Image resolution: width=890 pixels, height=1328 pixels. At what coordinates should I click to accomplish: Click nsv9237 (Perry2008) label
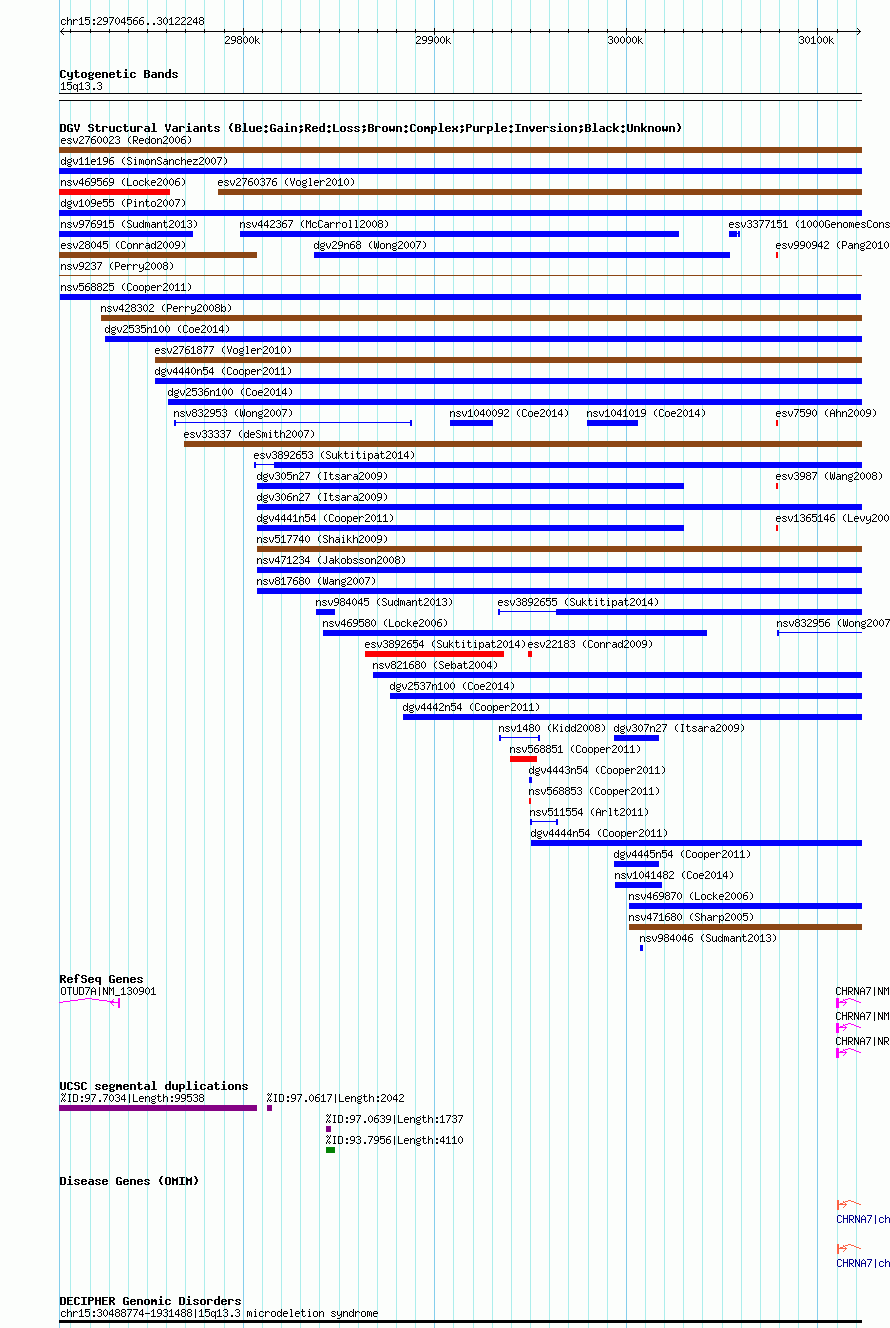[x=116, y=266]
